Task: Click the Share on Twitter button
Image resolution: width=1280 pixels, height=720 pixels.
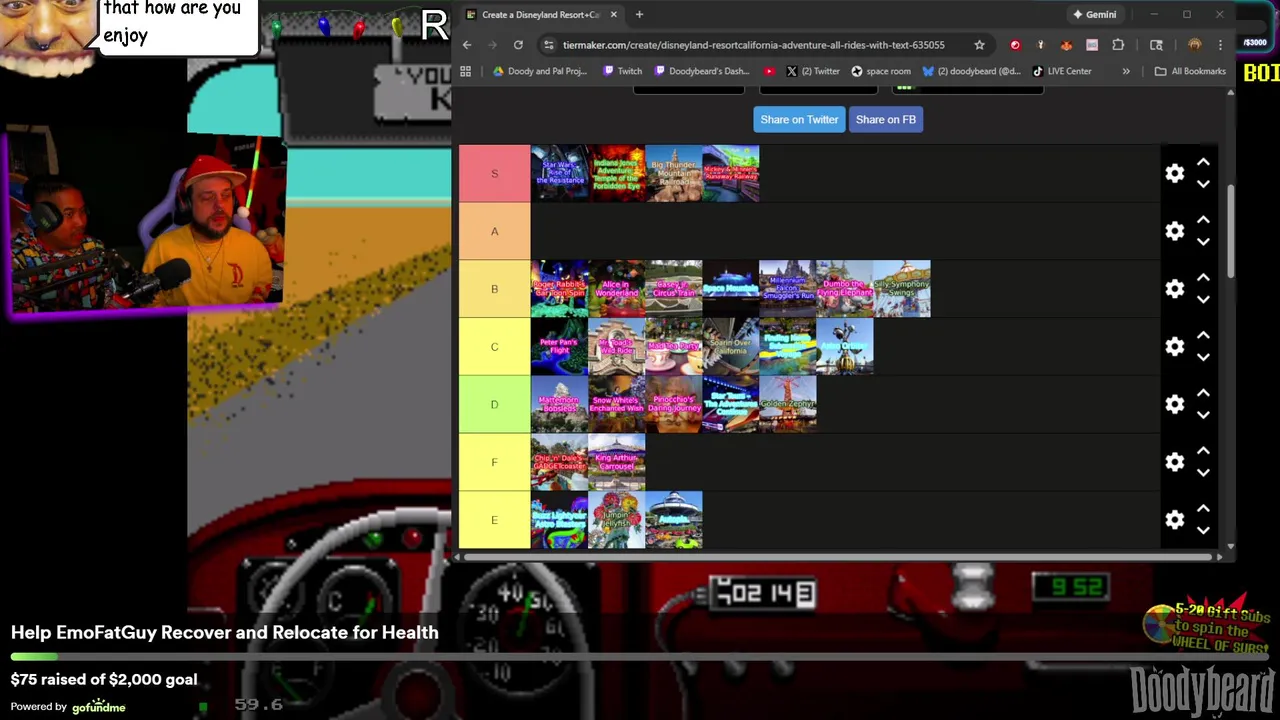Action: point(799,119)
